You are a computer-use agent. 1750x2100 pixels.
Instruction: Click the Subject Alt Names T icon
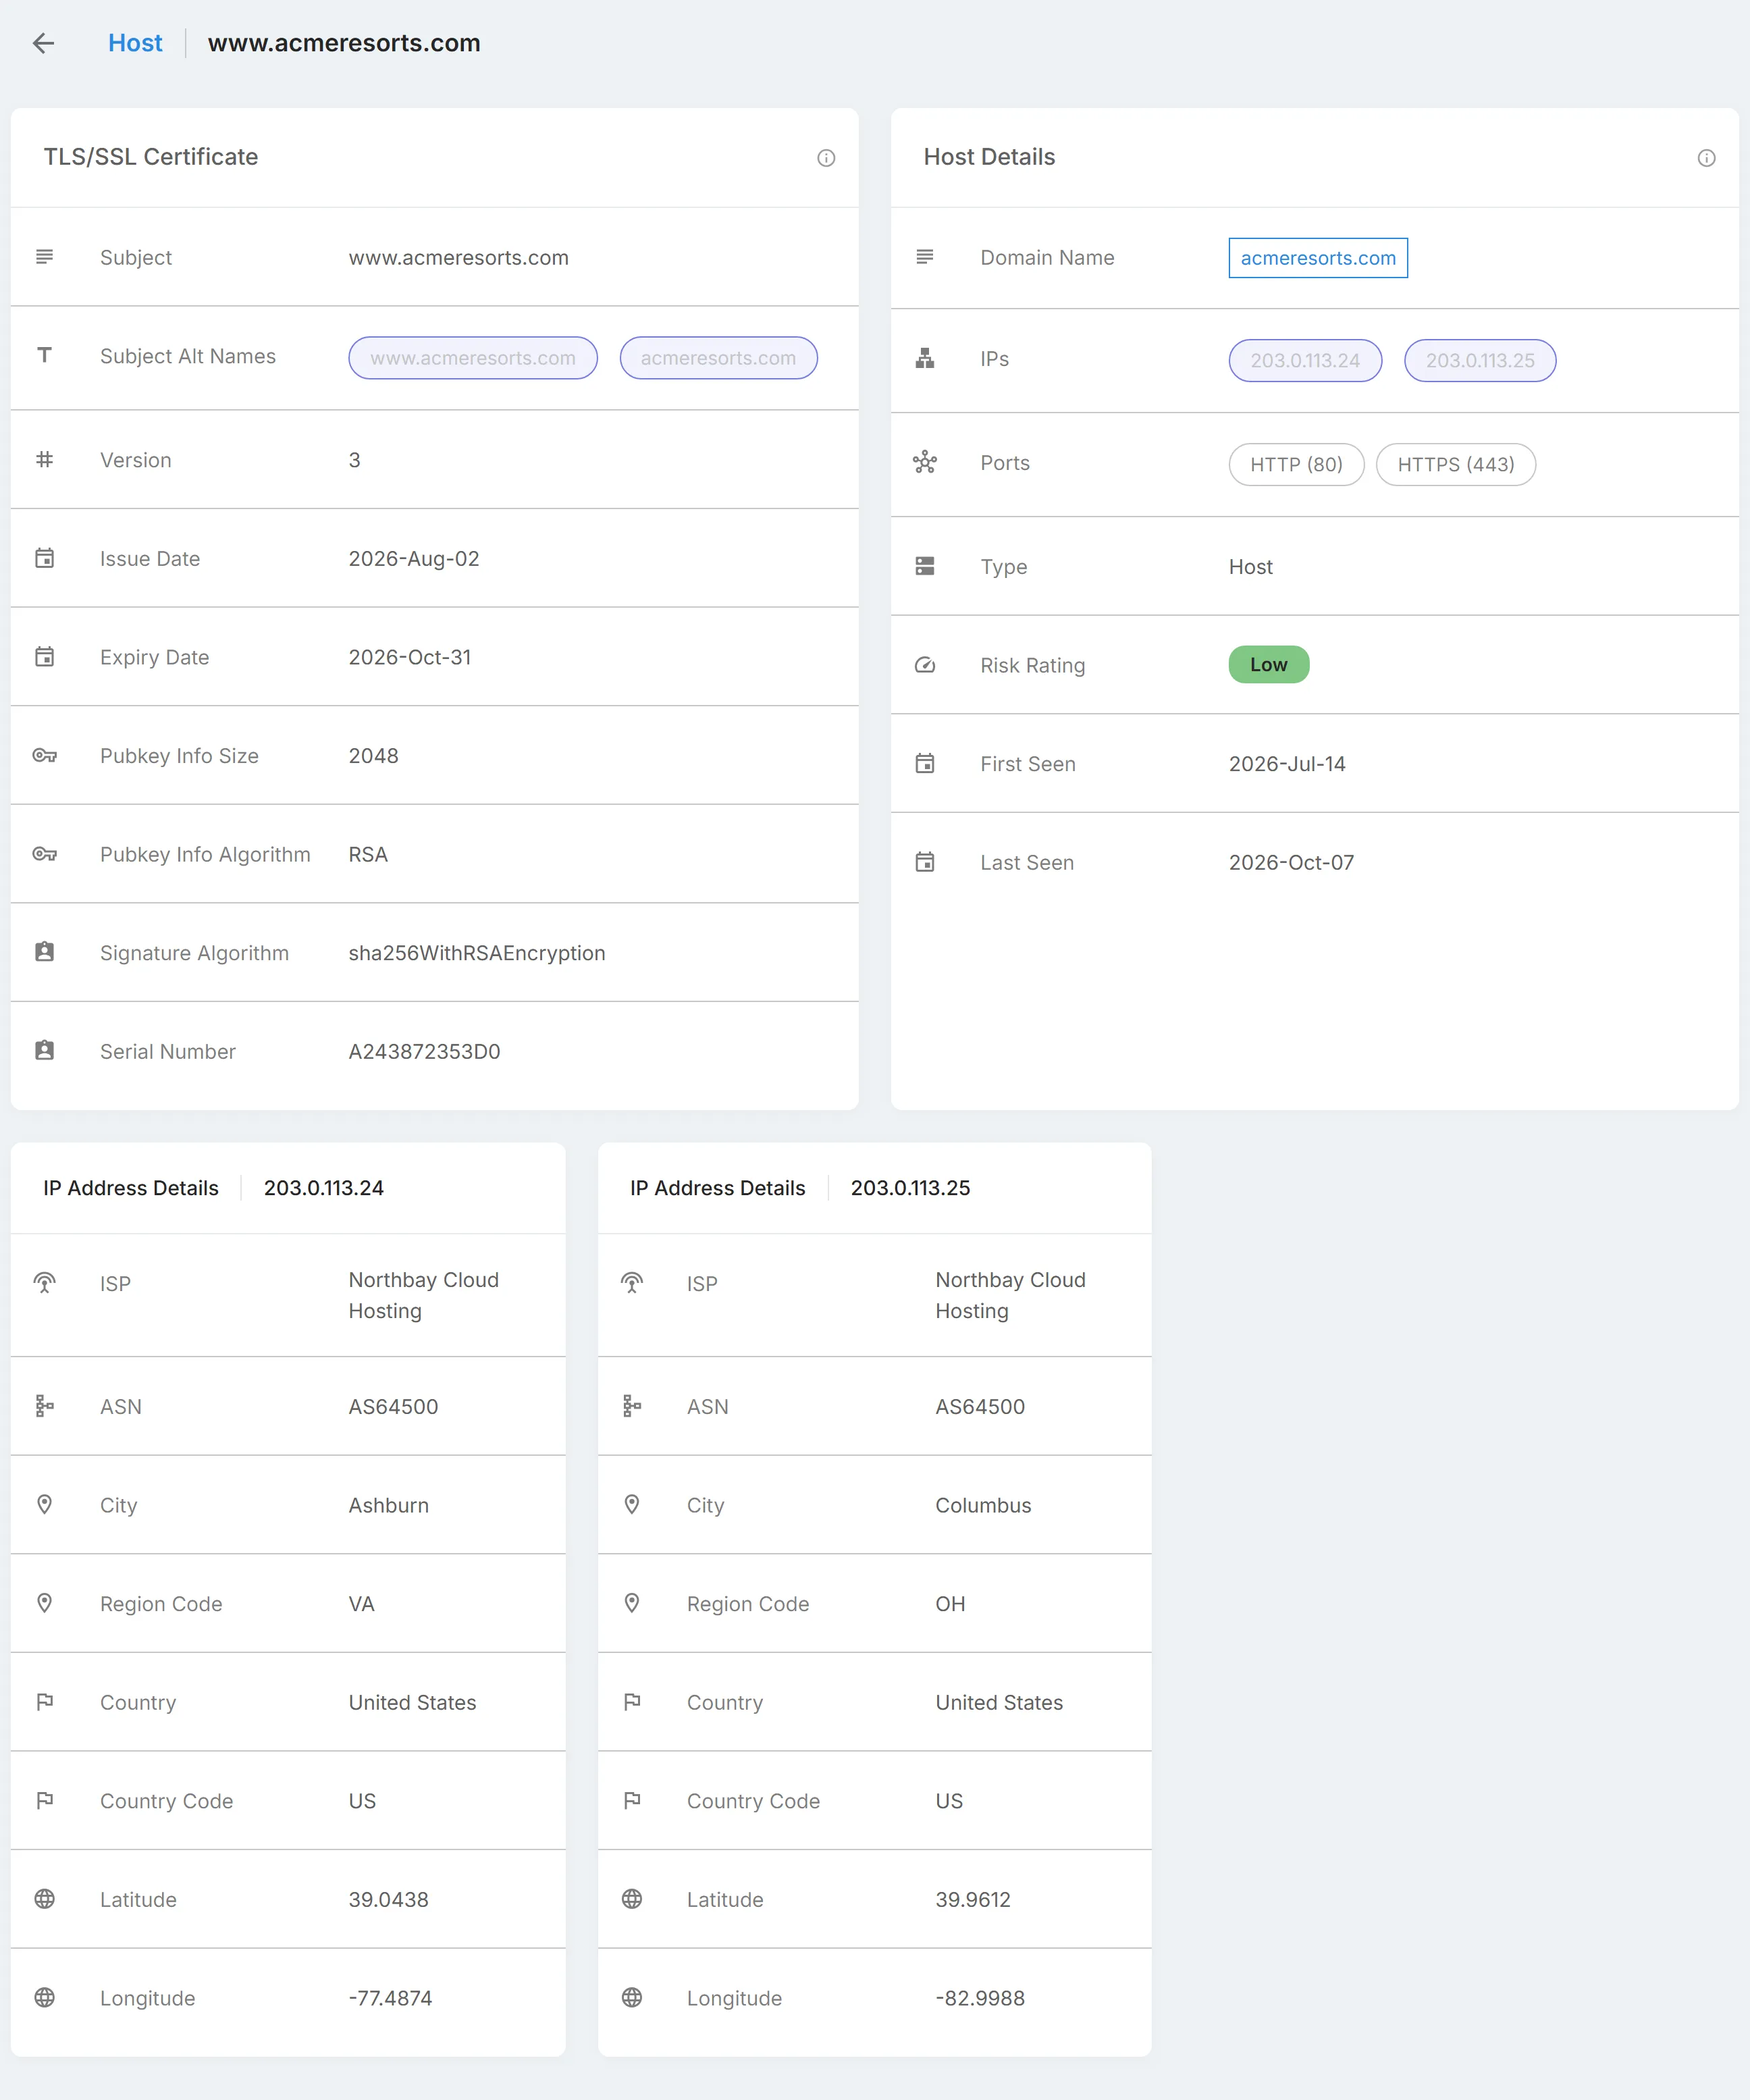44,355
